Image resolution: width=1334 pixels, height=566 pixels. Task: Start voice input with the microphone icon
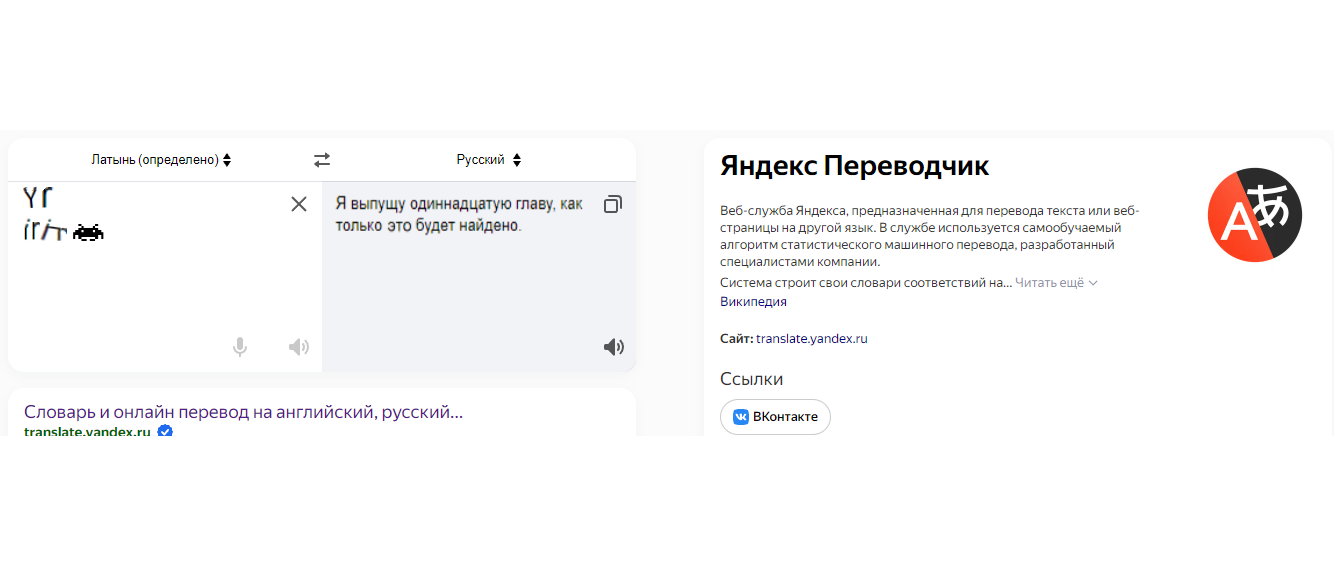click(240, 347)
